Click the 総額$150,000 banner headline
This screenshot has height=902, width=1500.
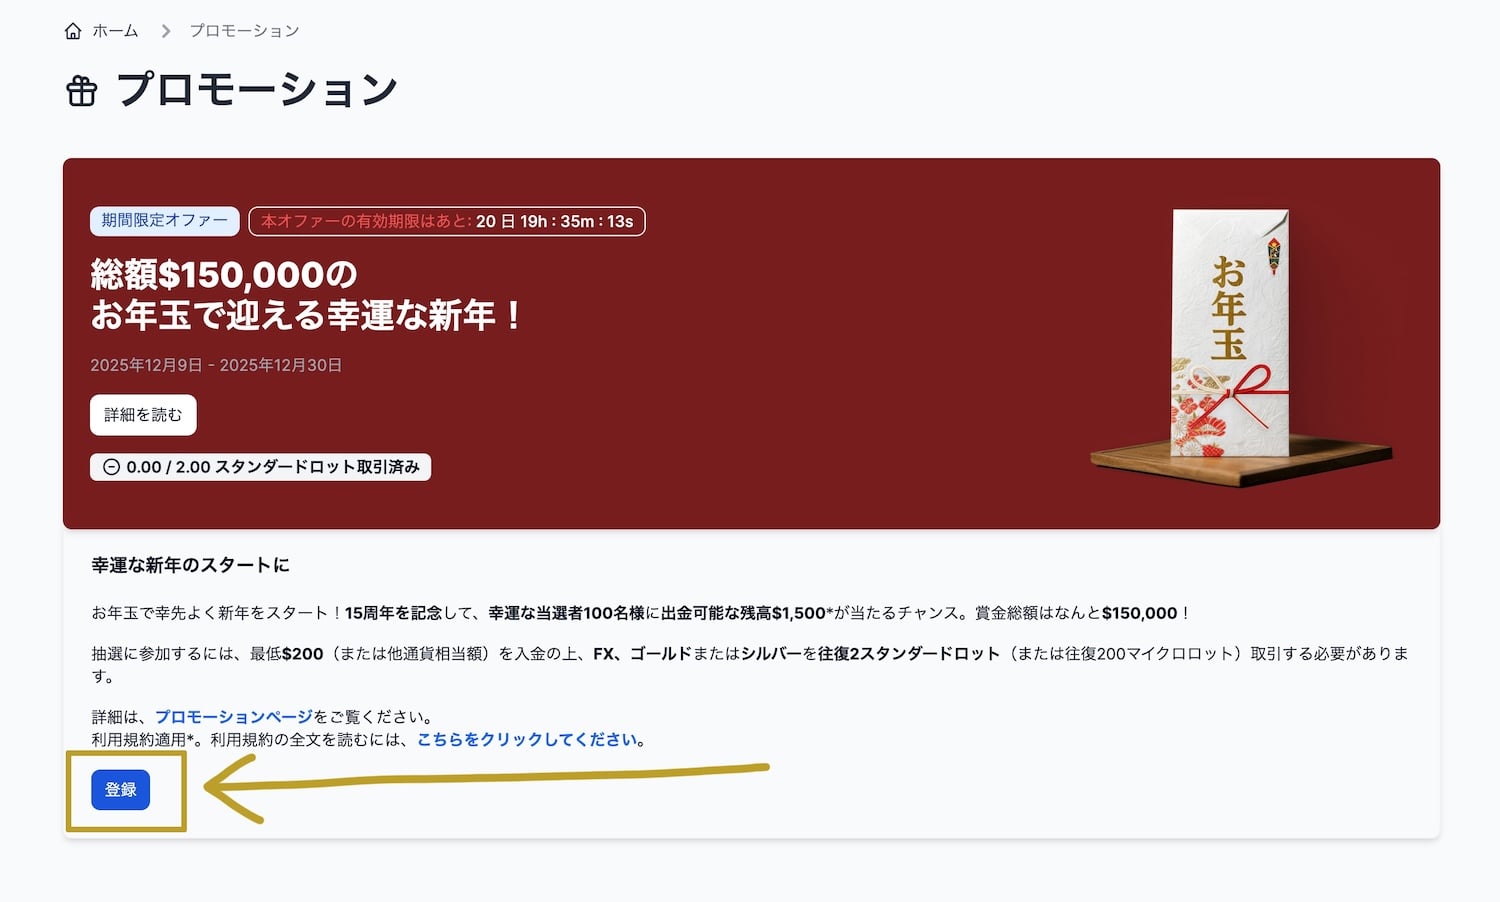click(x=305, y=295)
